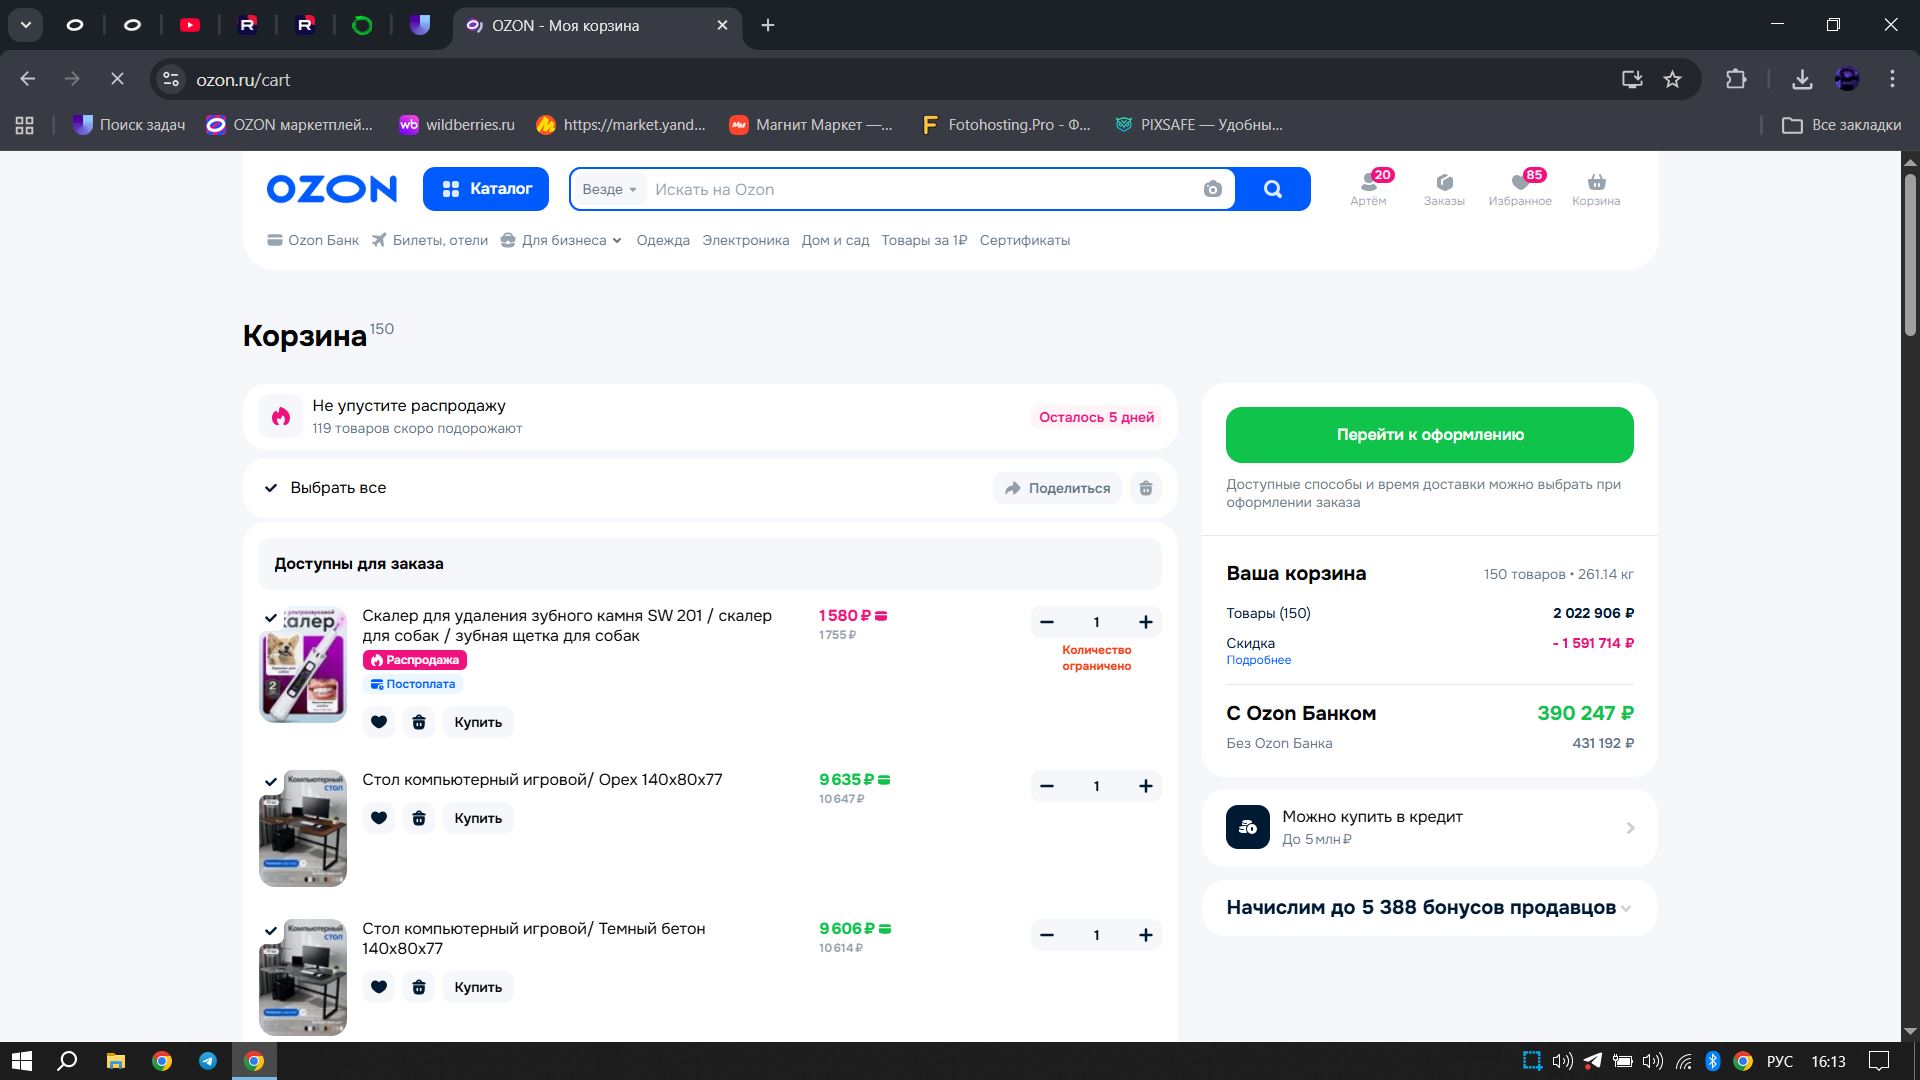Click the blue search magnifier button
Viewport: 1920px width, 1080px height.
1272,189
